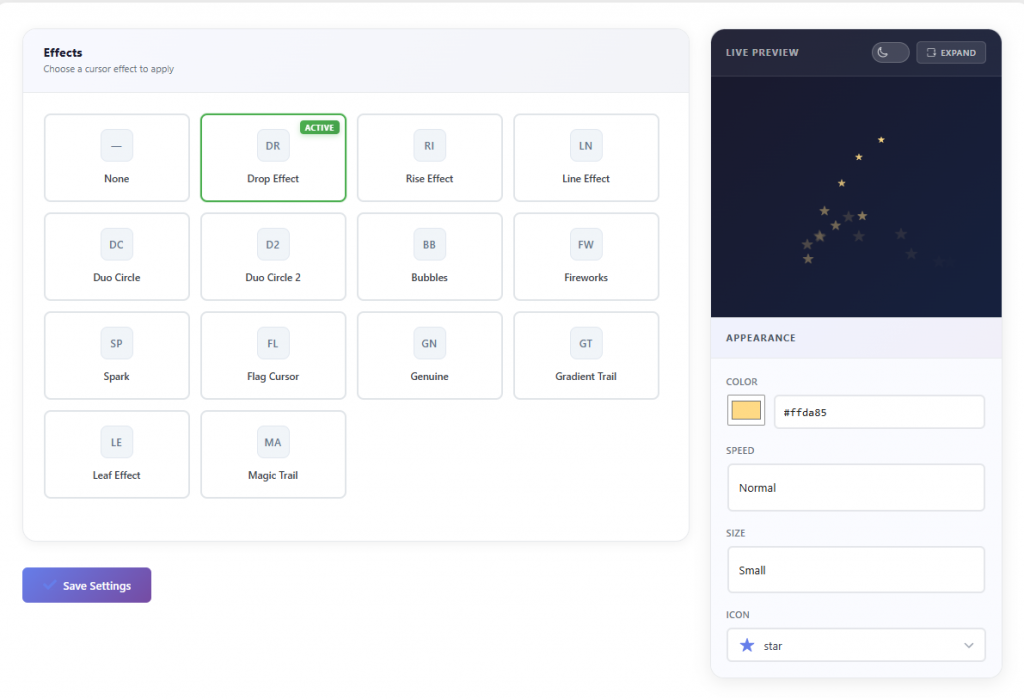The height and width of the screenshot is (699, 1024).
Task: Click the DC icon badge for Duo Circle
Action: click(116, 244)
